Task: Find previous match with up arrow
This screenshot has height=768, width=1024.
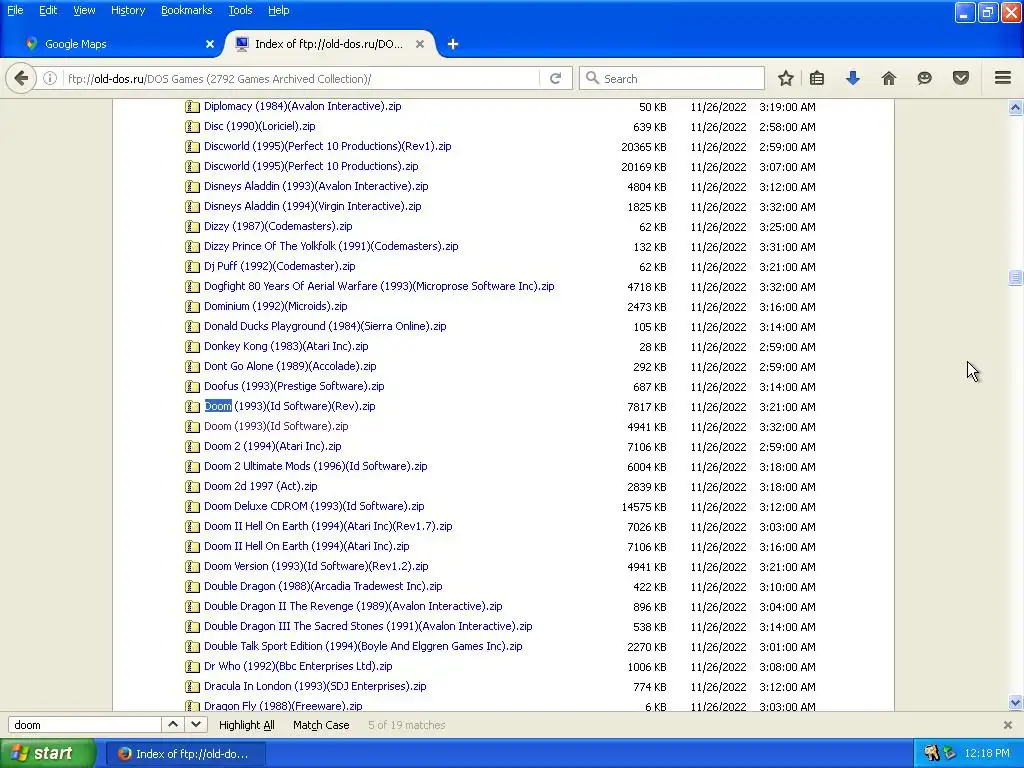Action: (x=173, y=725)
